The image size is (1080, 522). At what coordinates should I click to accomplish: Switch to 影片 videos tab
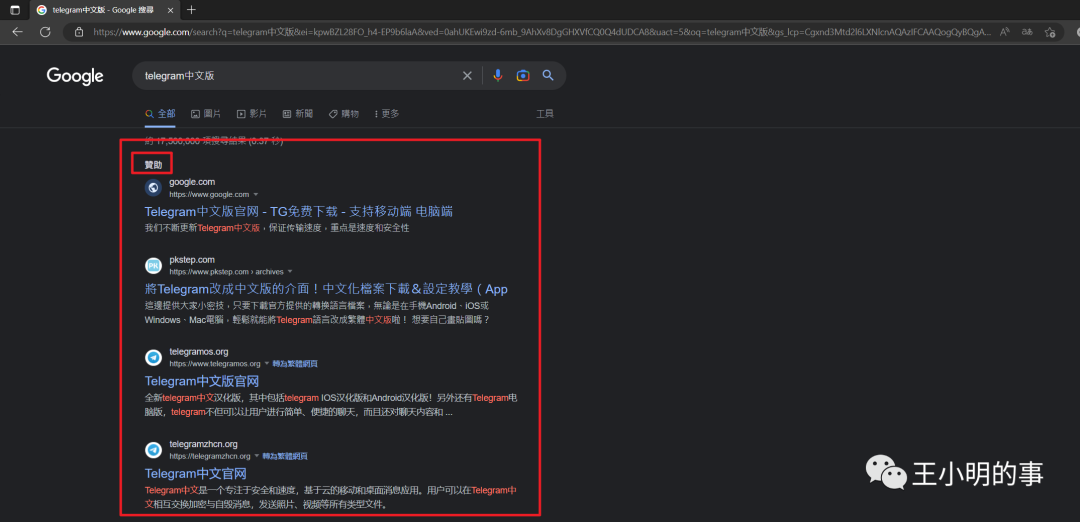click(x=252, y=114)
